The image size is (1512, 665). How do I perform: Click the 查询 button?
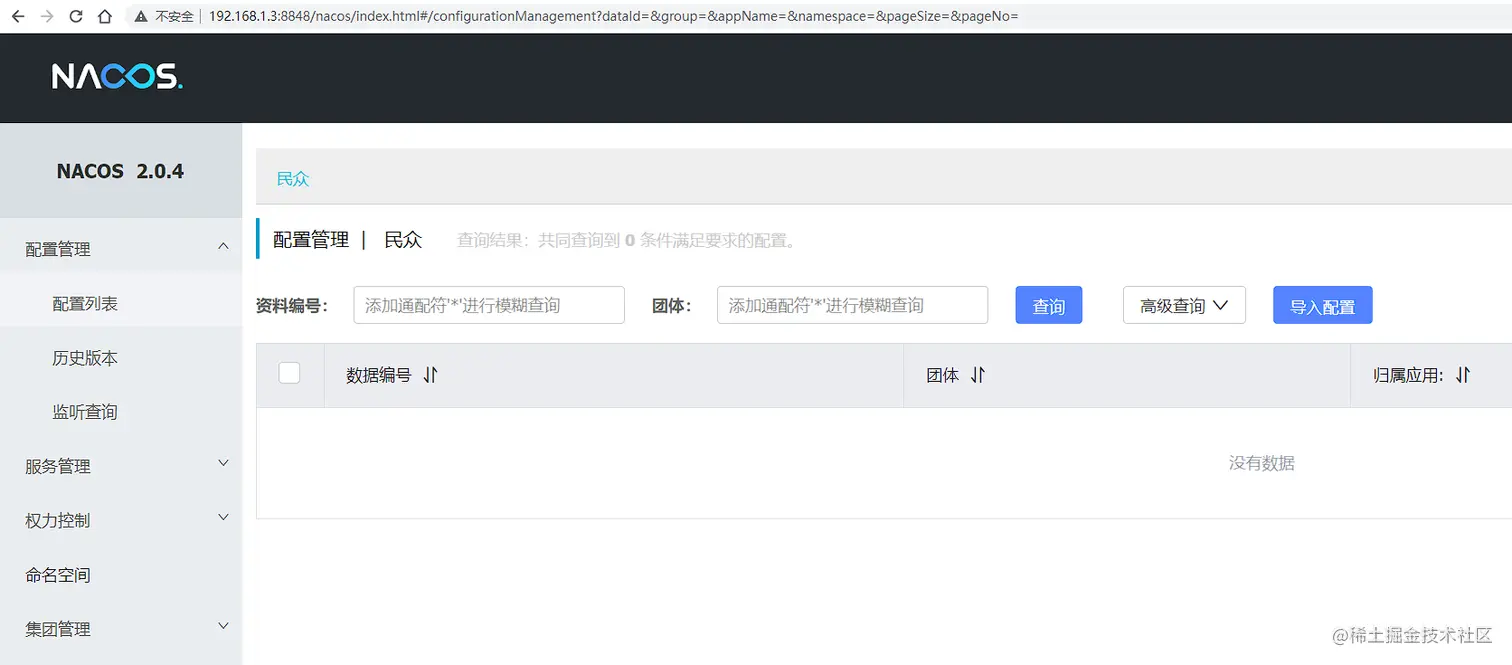click(x=1048, y=305)
